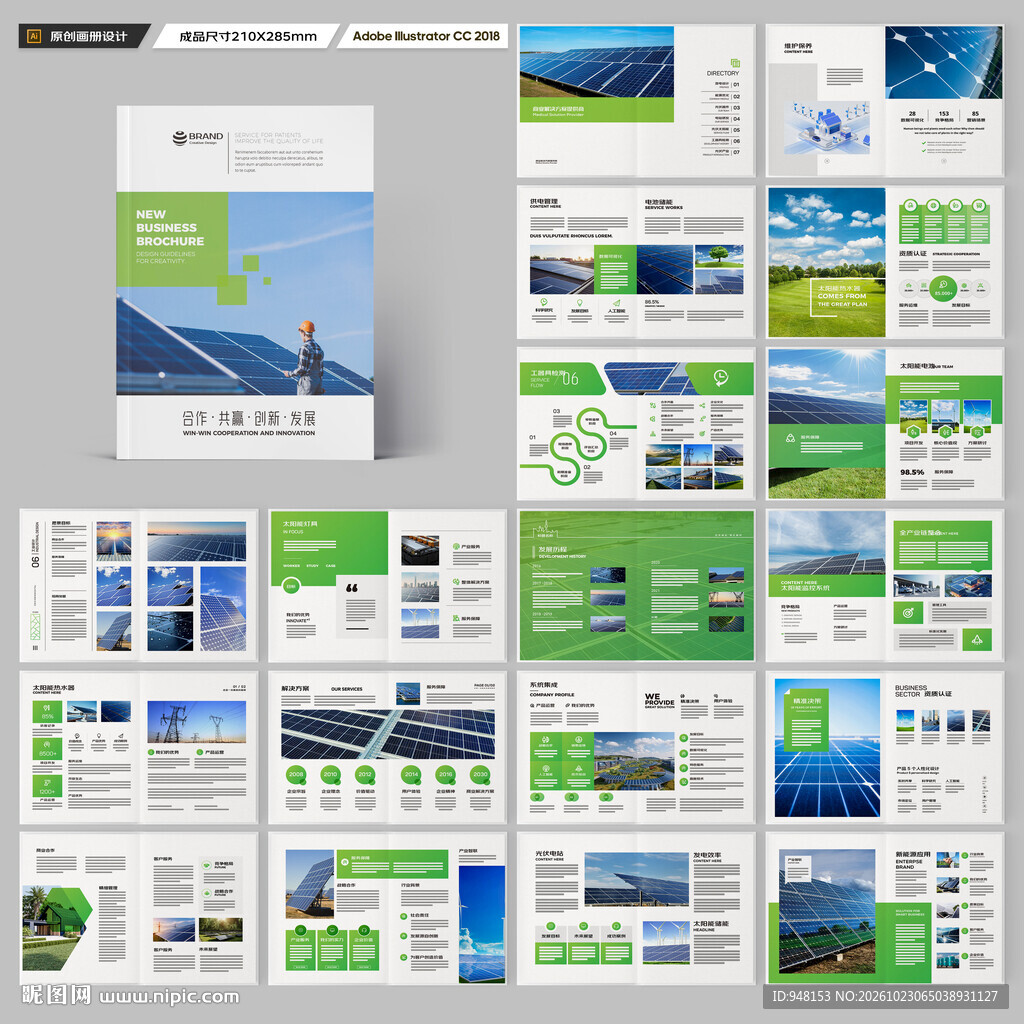Open the 维护保养 spread
The width and height of the screenshot is (1024, 1024).
pos(885,101)
